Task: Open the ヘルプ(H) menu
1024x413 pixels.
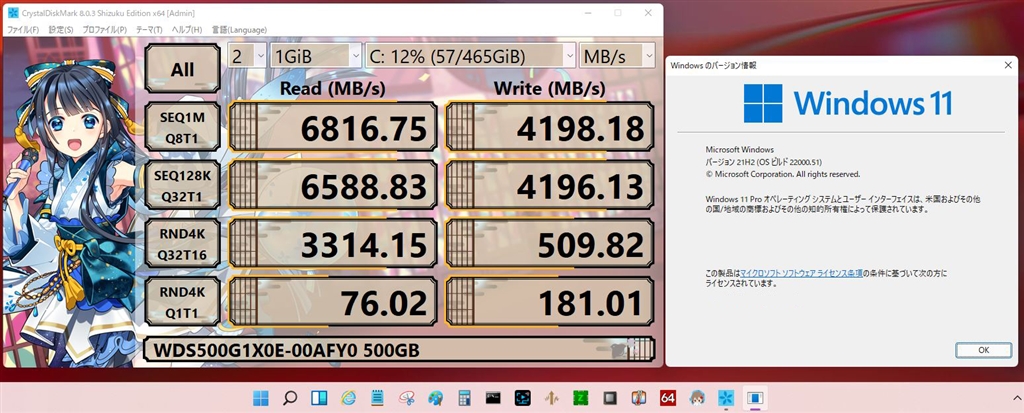Action: click(187, 30)
